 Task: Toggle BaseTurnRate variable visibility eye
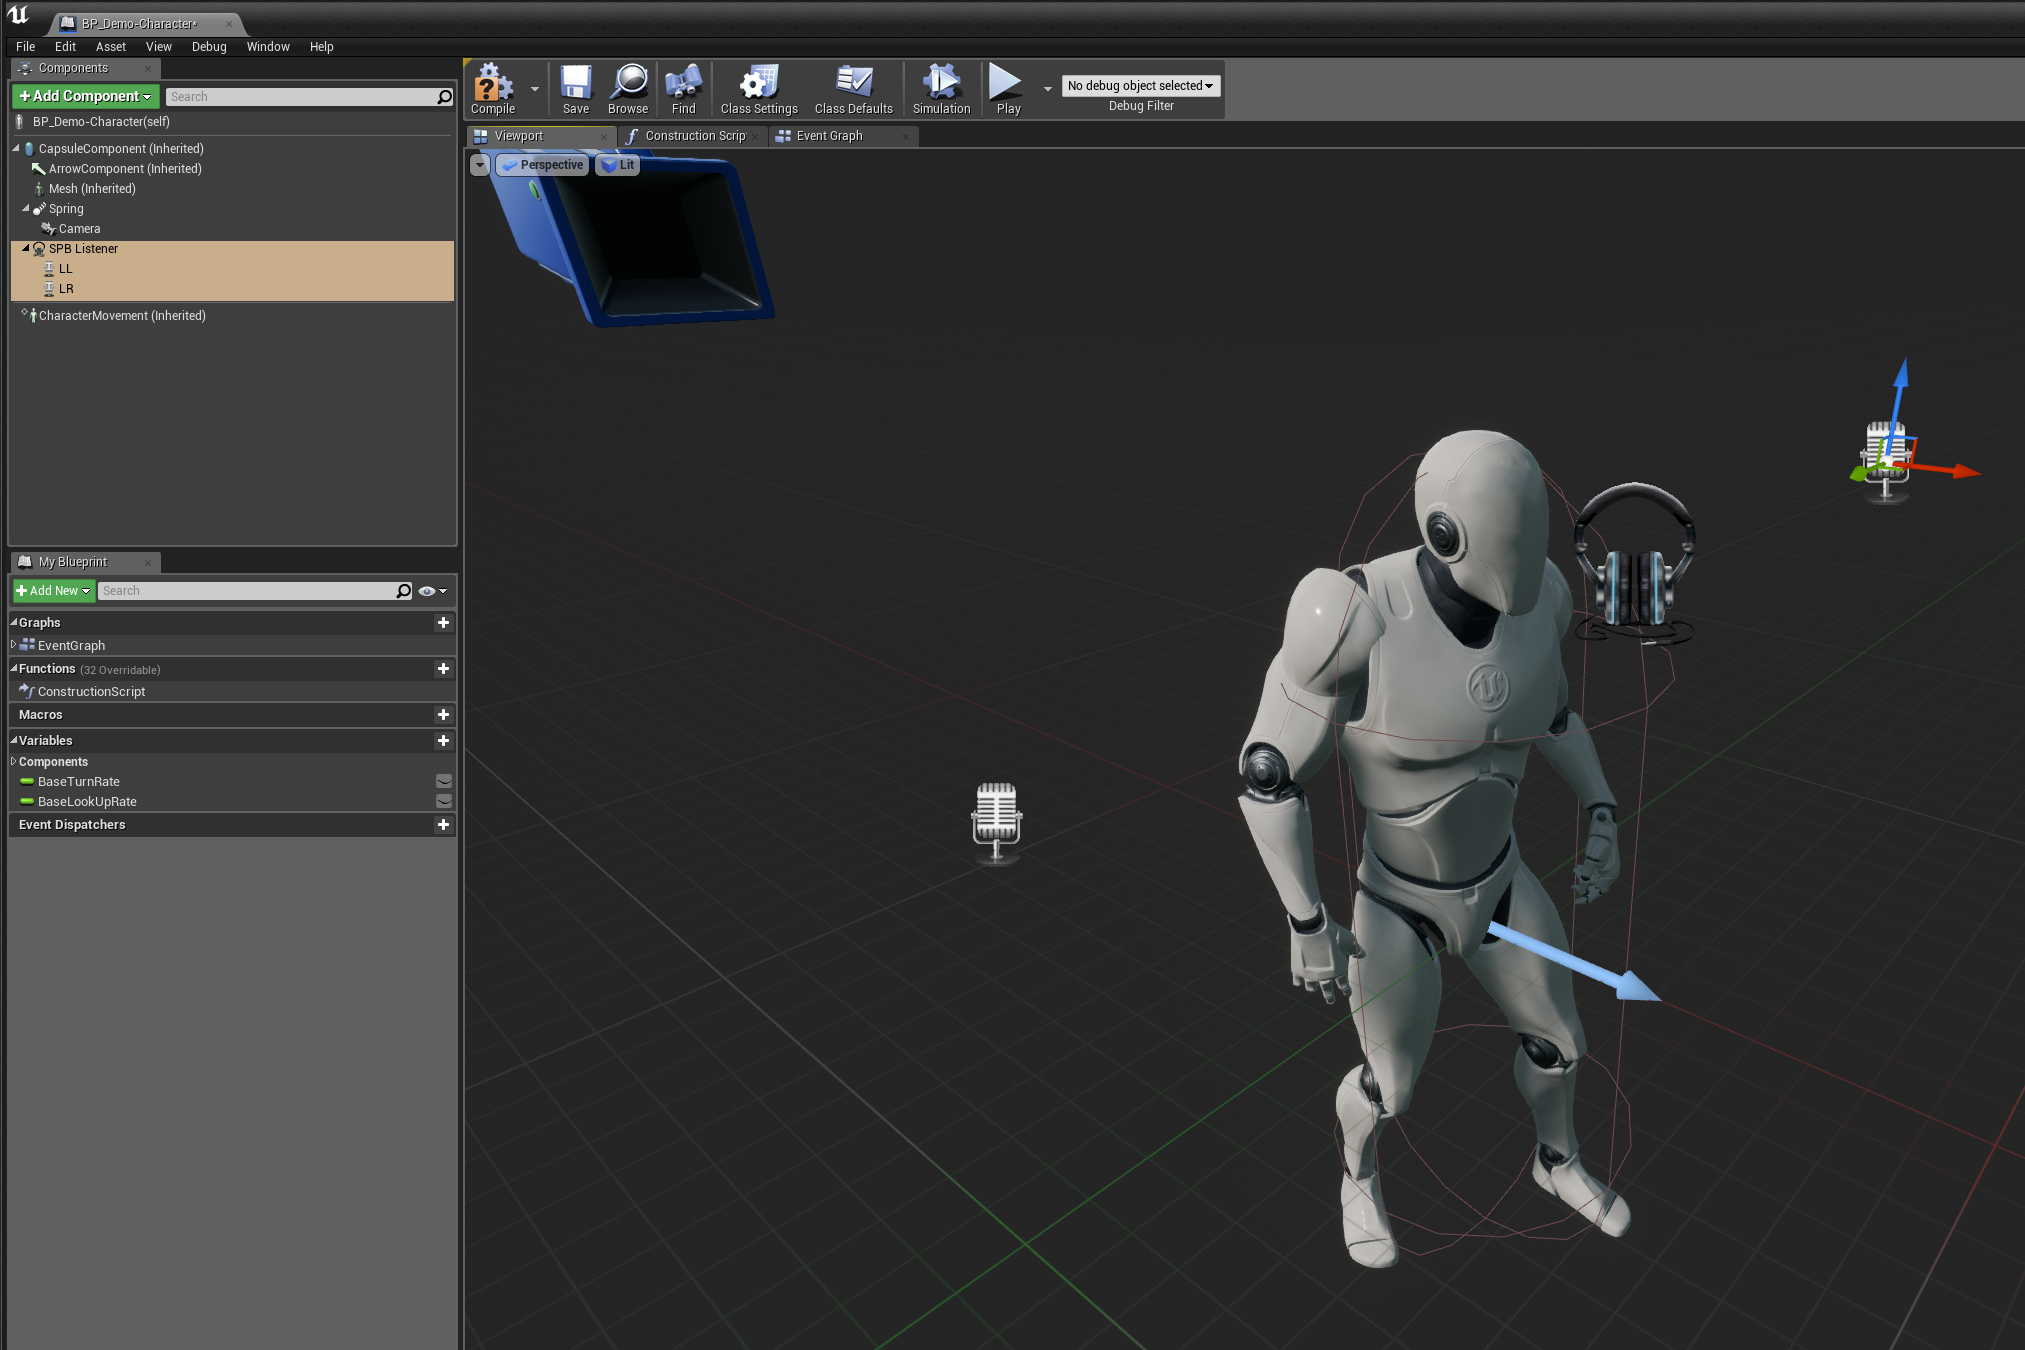coord(444,781)
